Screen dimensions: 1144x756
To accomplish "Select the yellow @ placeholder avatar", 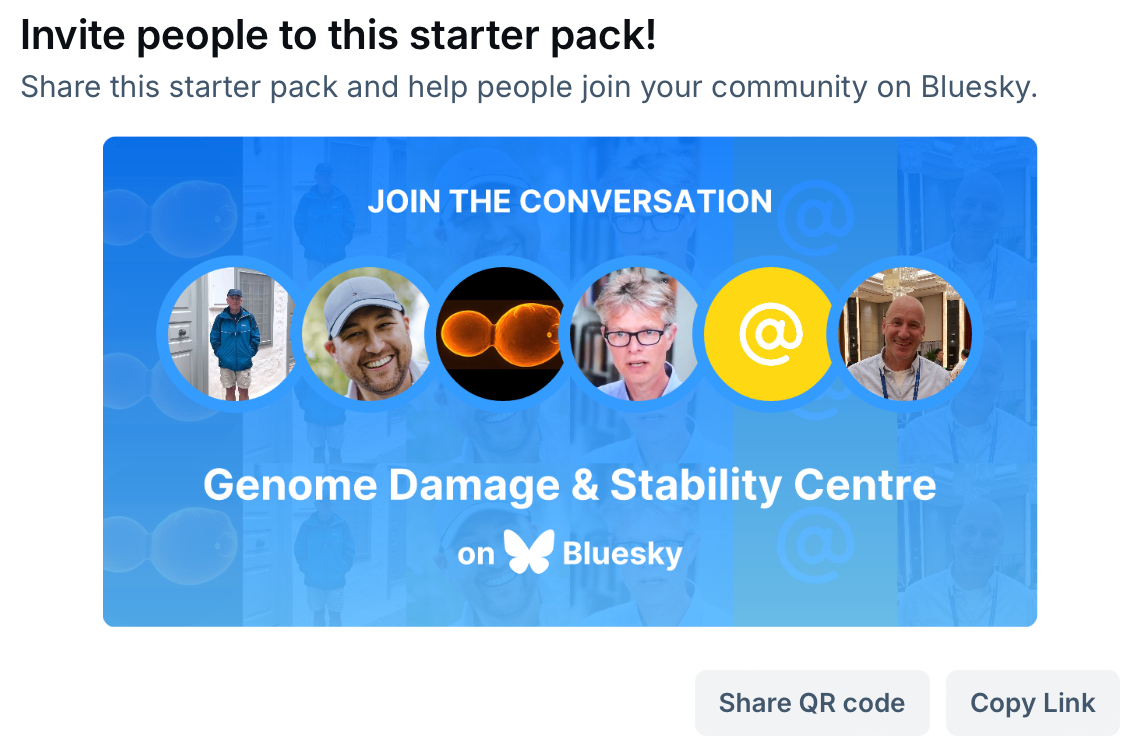I will coord(770,334).
